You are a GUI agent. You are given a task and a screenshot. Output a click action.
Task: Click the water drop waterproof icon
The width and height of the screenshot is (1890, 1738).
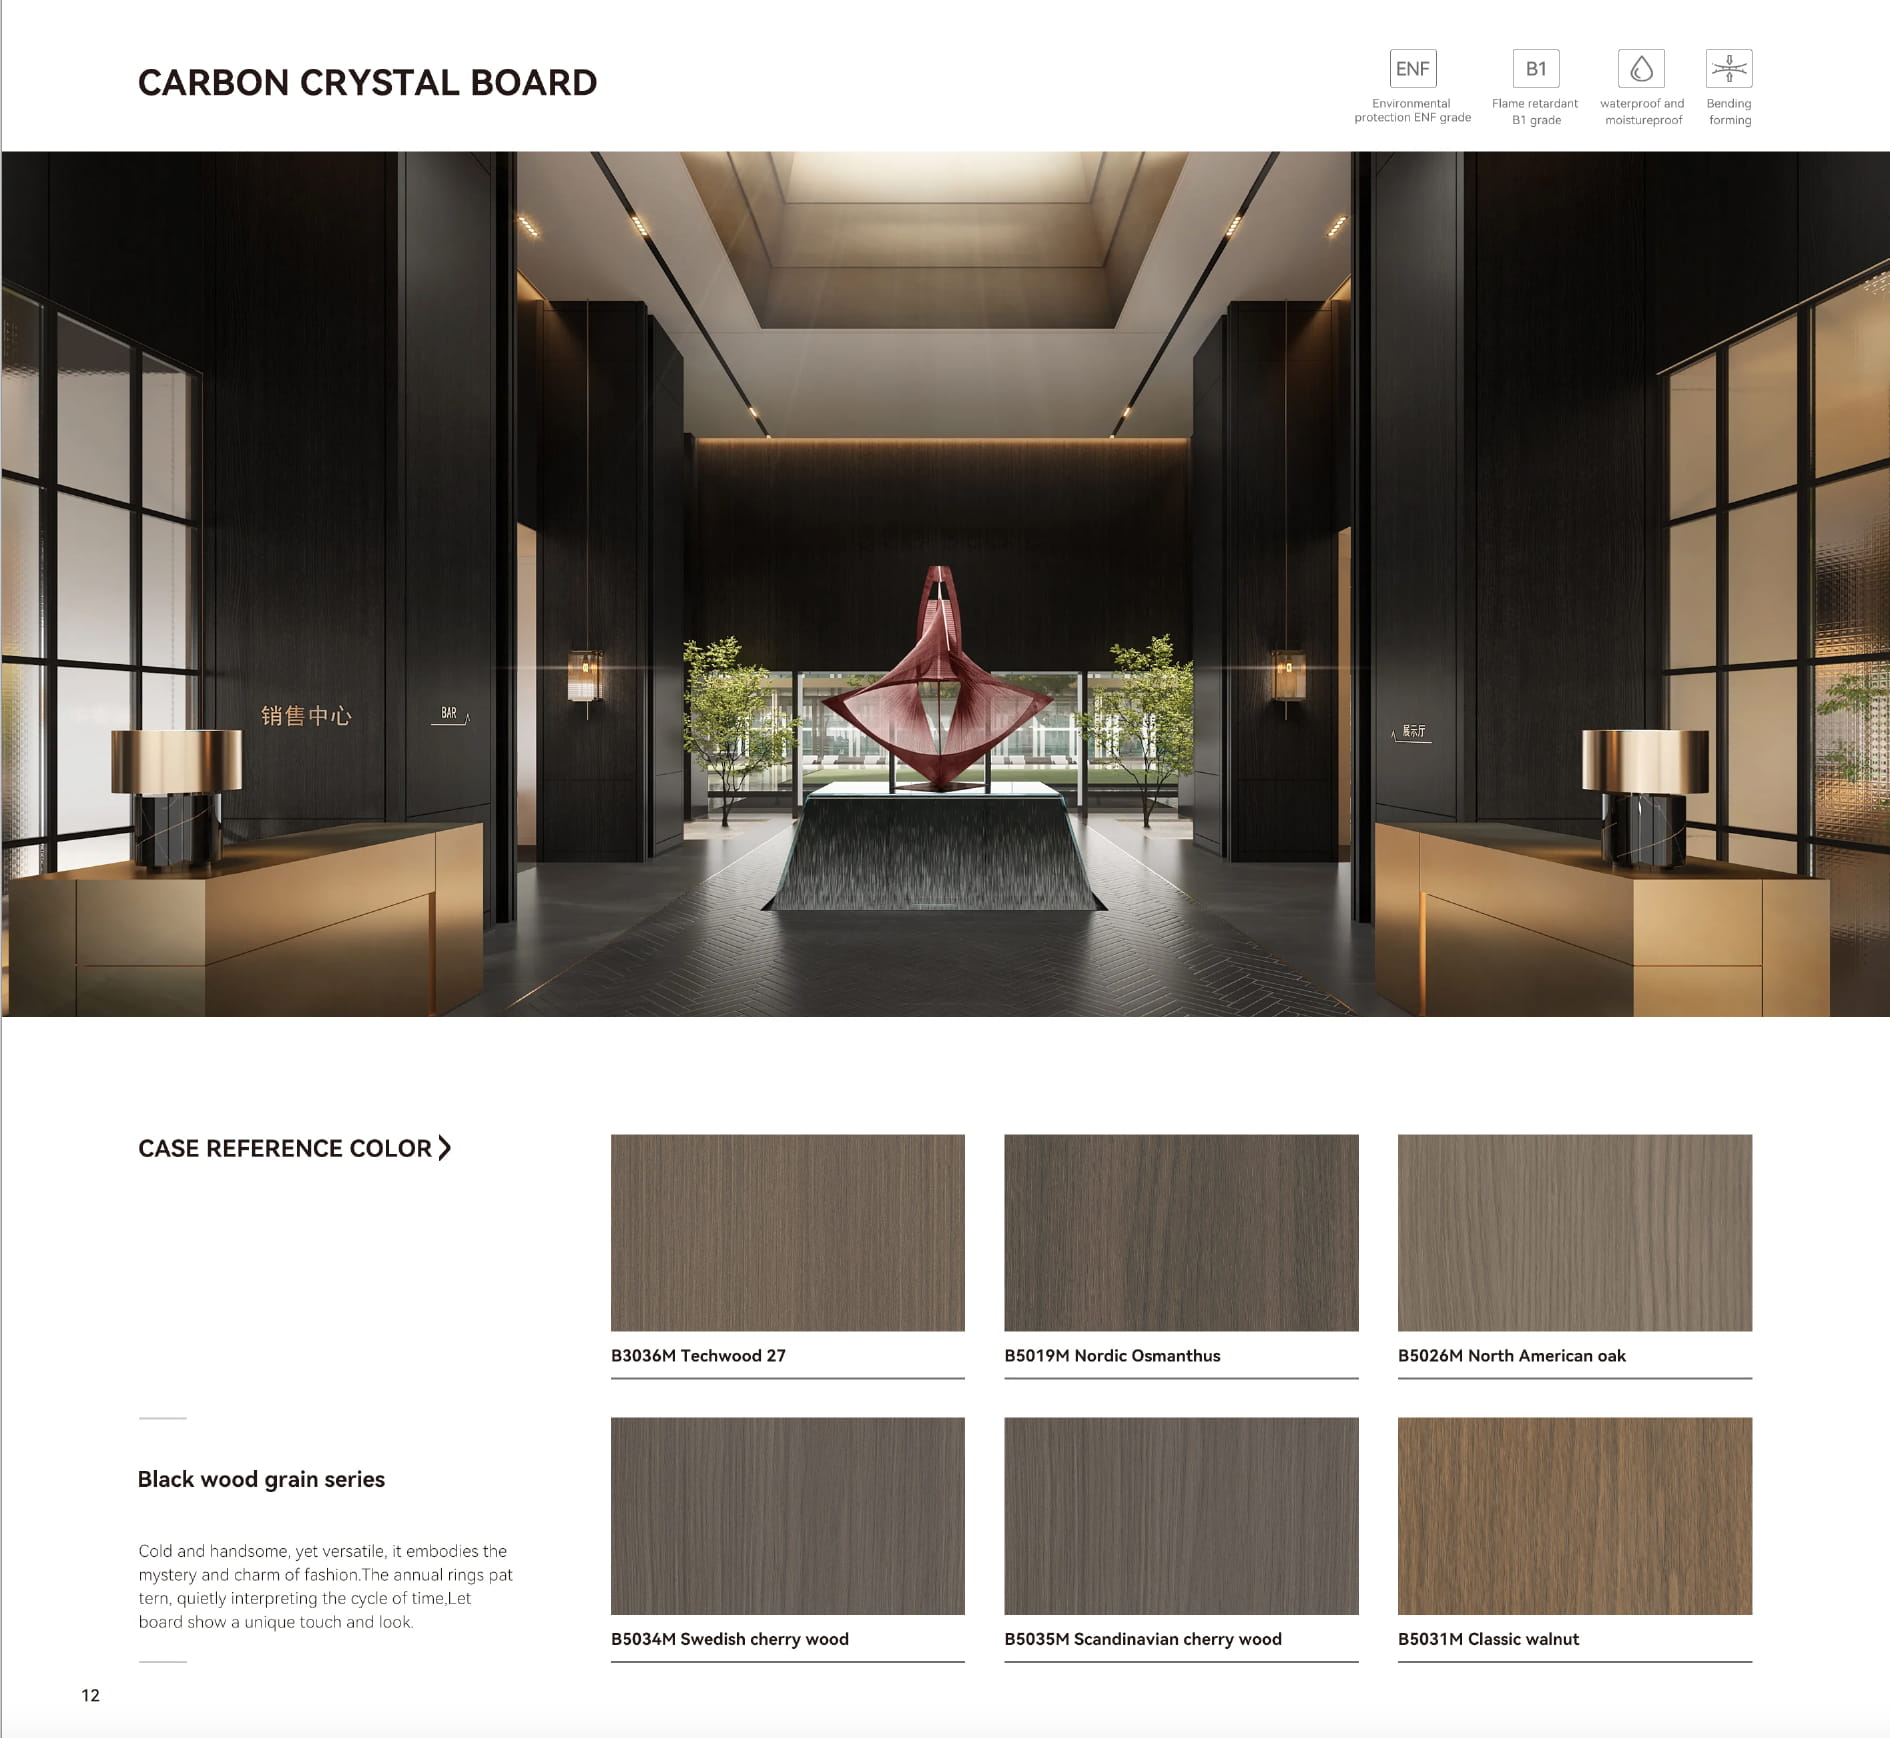[x=1641, y=68]
